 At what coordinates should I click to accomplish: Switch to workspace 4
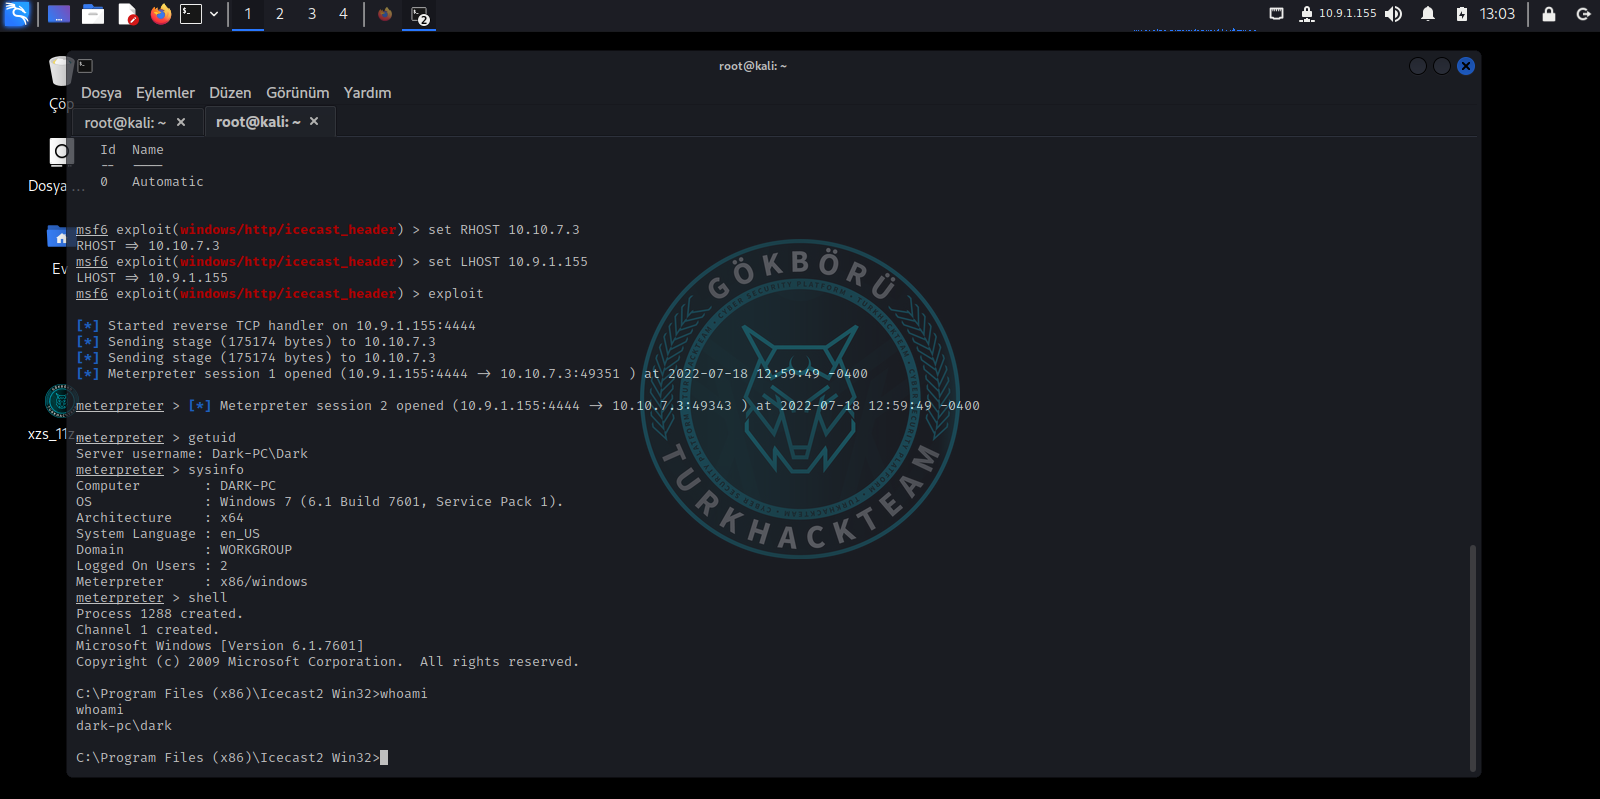coord(343,14)
